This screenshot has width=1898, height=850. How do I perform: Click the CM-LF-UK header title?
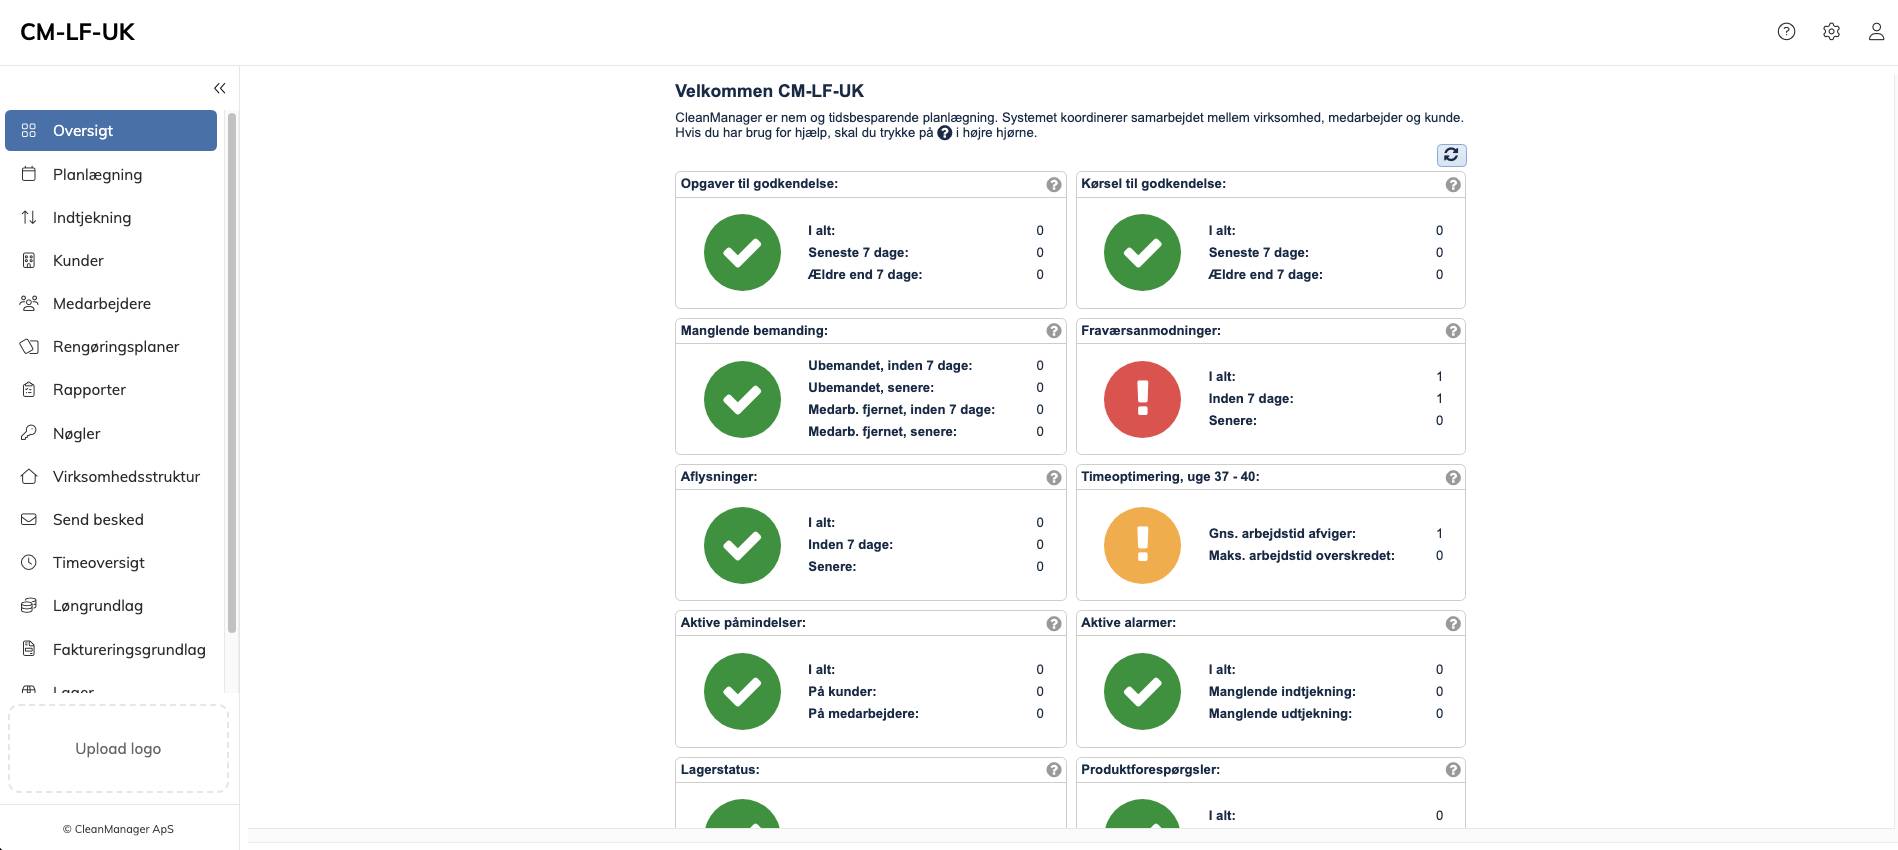click(x=78, y=32)
